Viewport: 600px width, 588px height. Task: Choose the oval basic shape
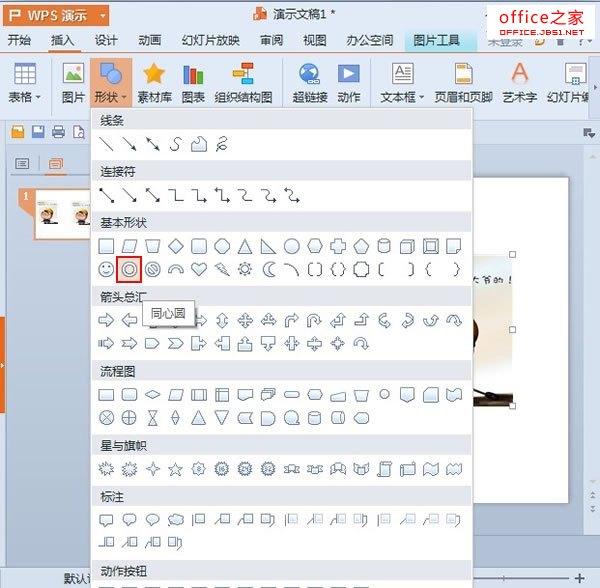tap(292, 246)
